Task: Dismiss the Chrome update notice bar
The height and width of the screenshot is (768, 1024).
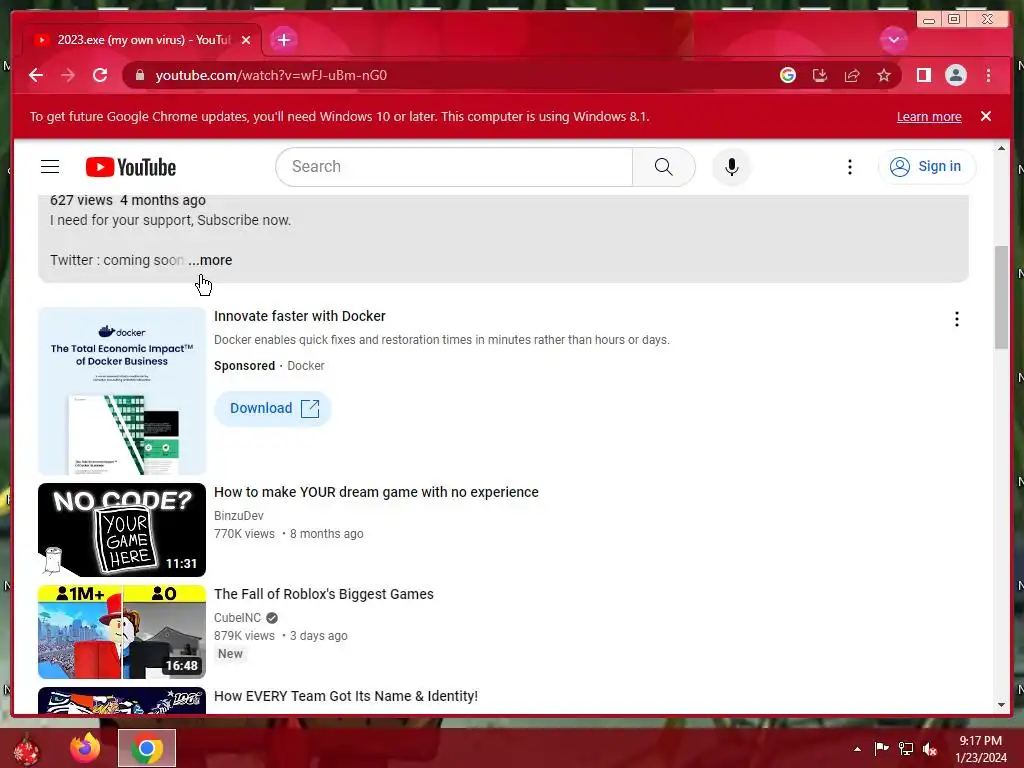Action: [x=985, y=116]
